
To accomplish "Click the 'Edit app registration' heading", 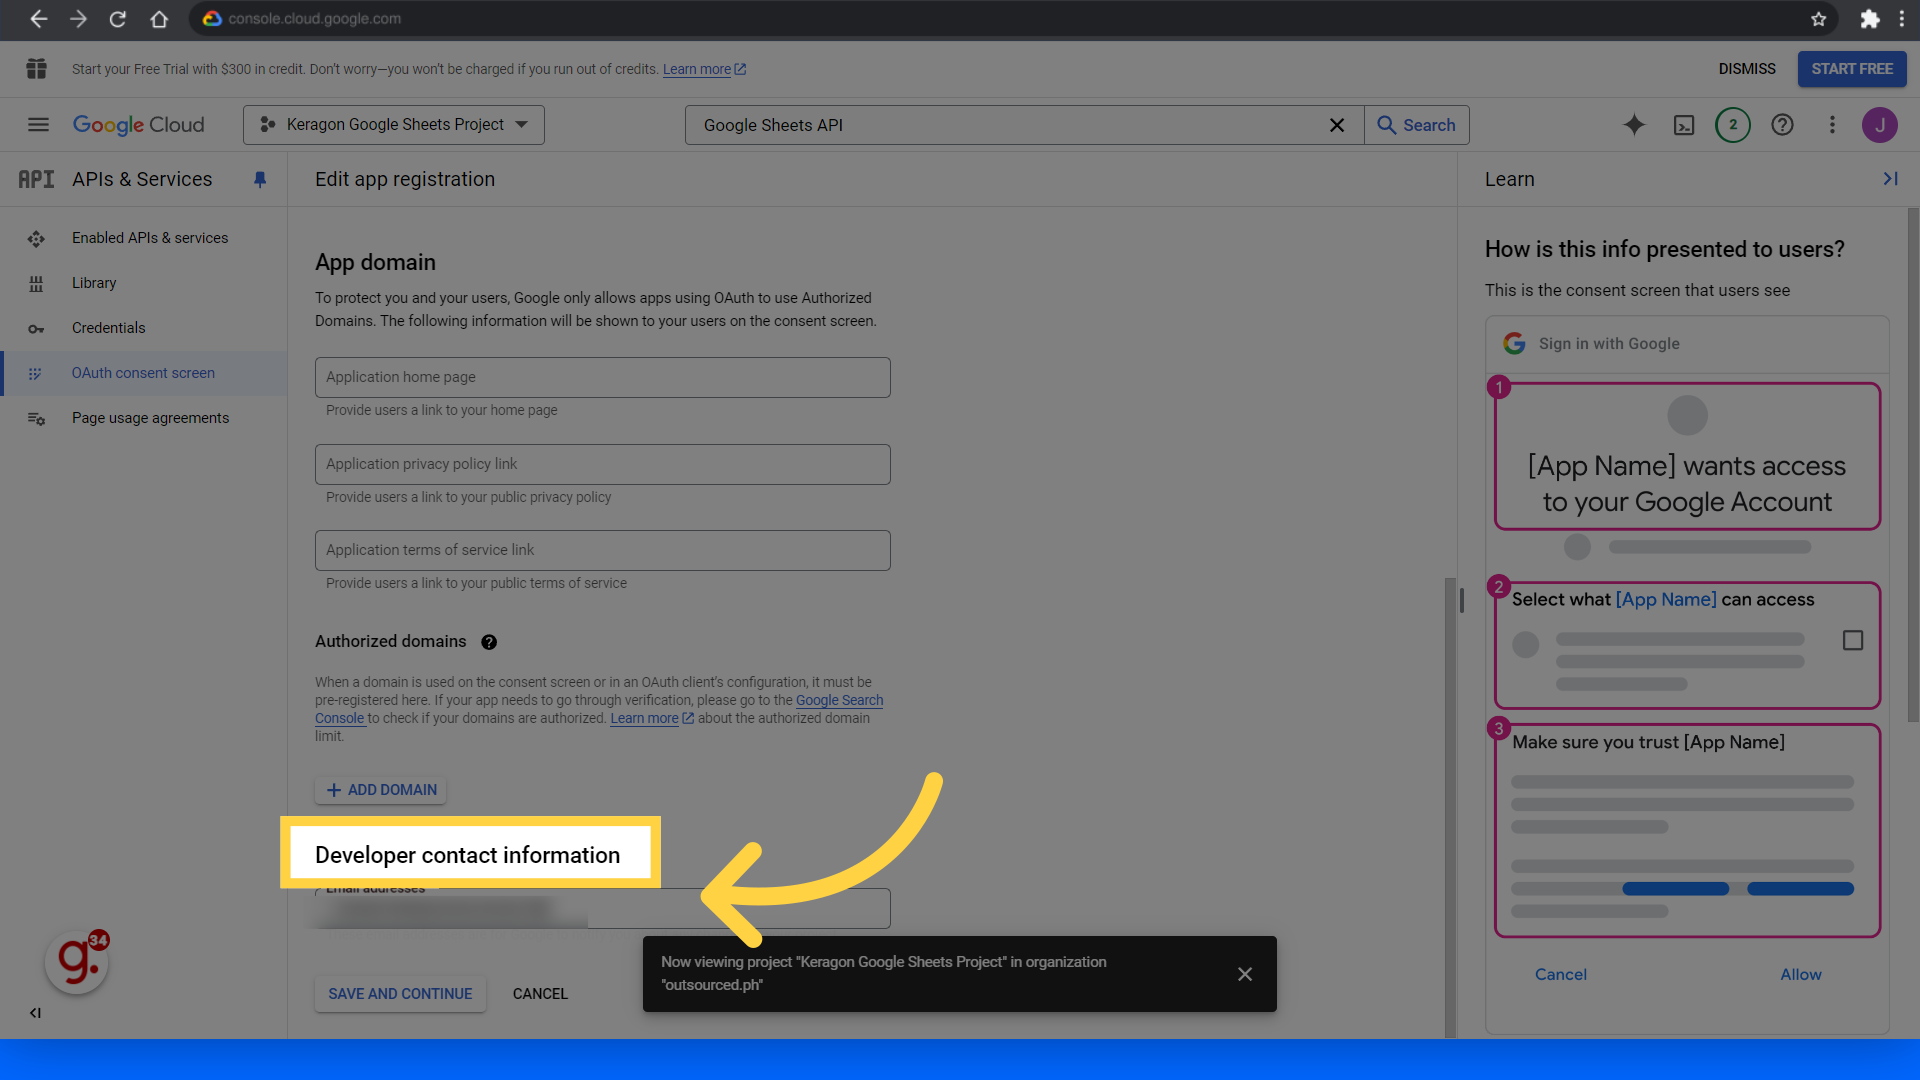I will click(405, 179).
